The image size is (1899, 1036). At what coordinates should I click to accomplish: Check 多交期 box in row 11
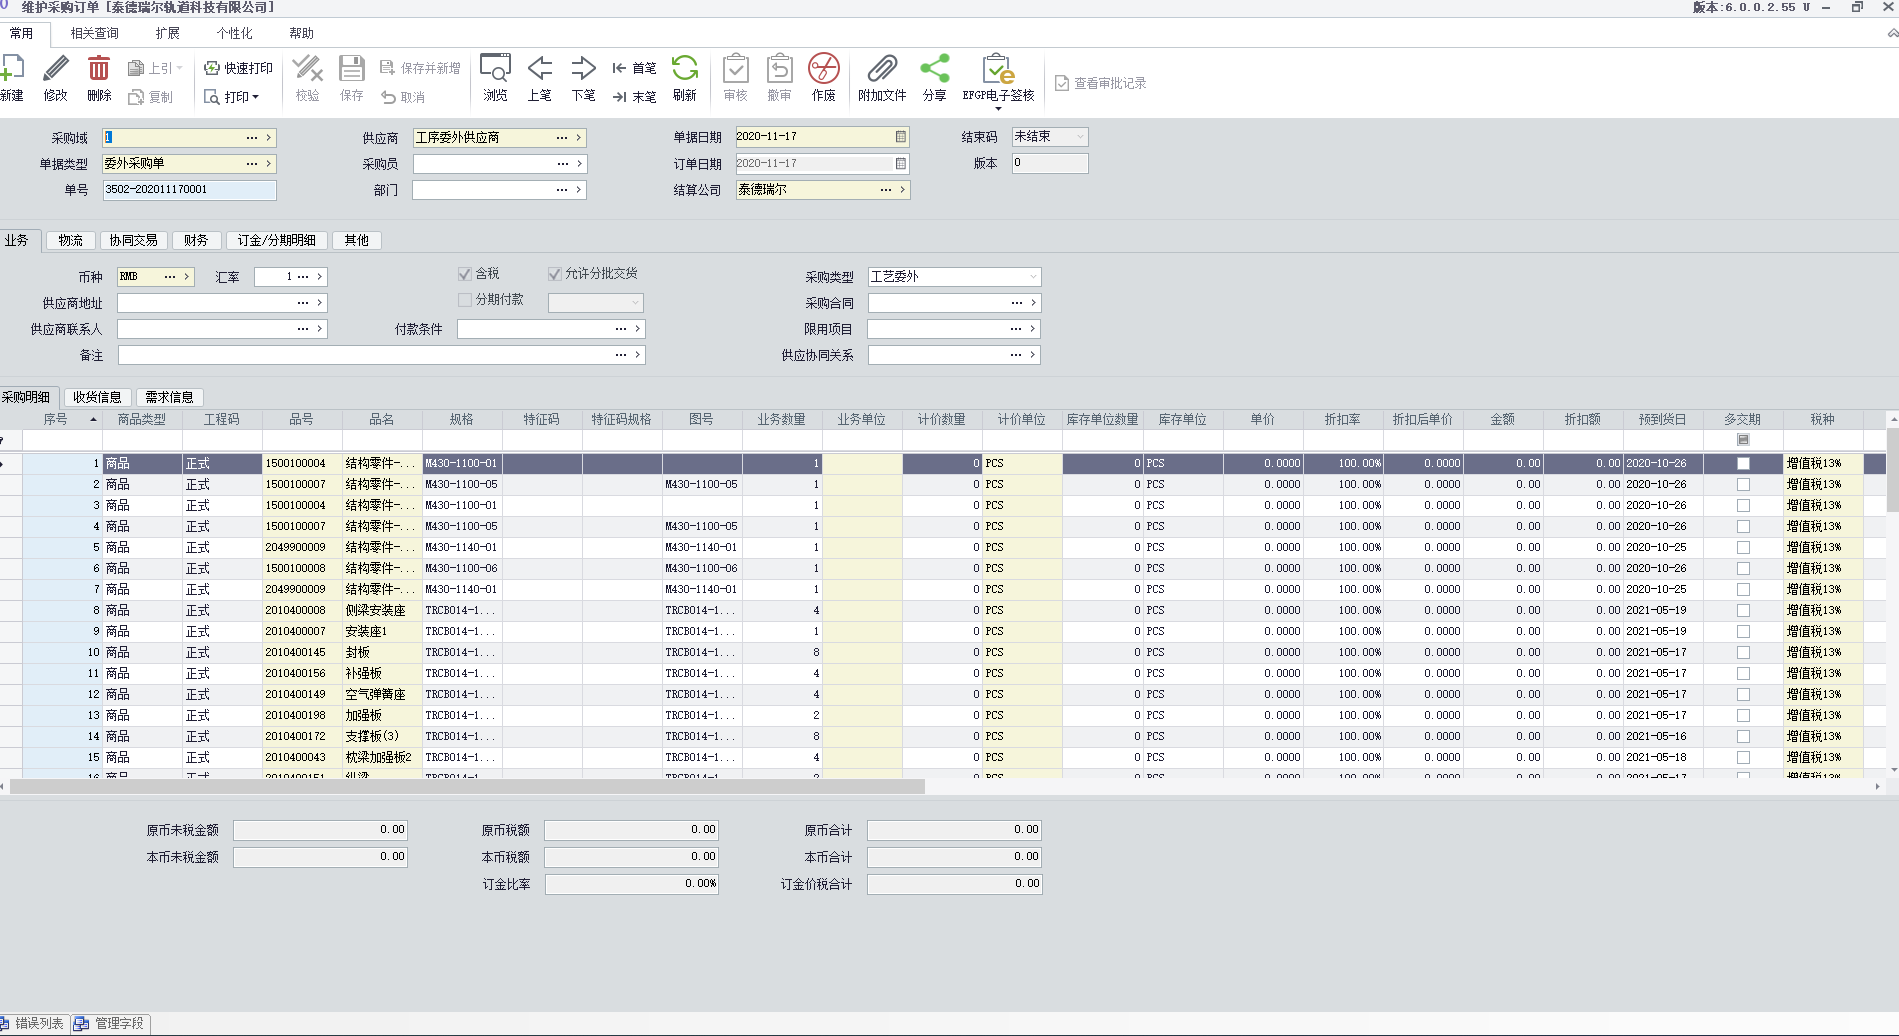click(x=1743, y=674)
